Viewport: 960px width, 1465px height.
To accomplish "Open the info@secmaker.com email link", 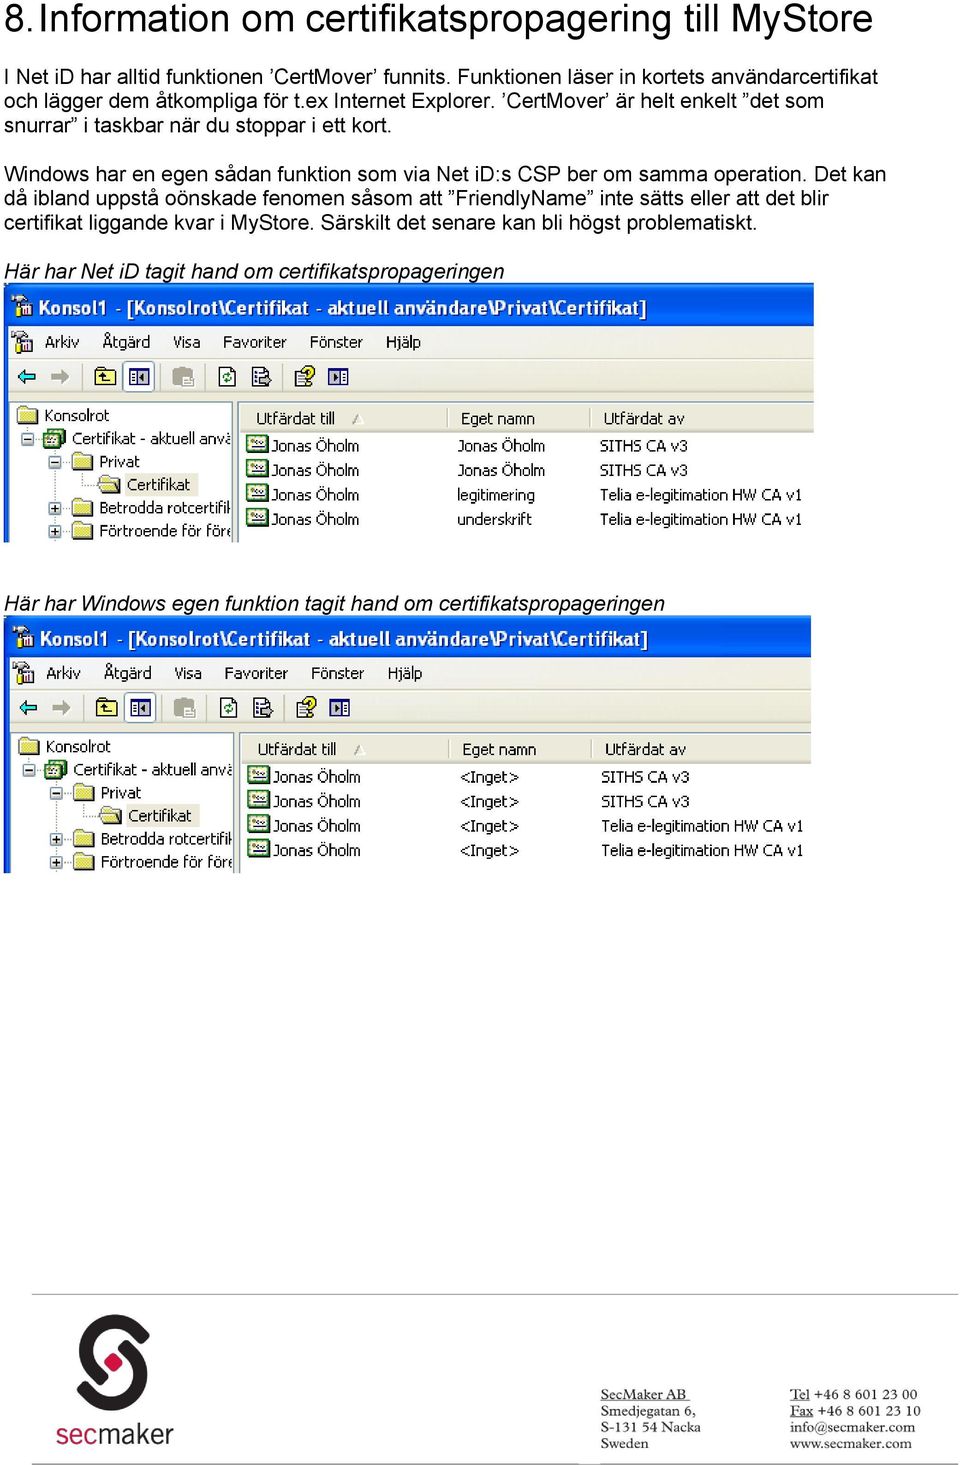I will (x=852, y=1427).
